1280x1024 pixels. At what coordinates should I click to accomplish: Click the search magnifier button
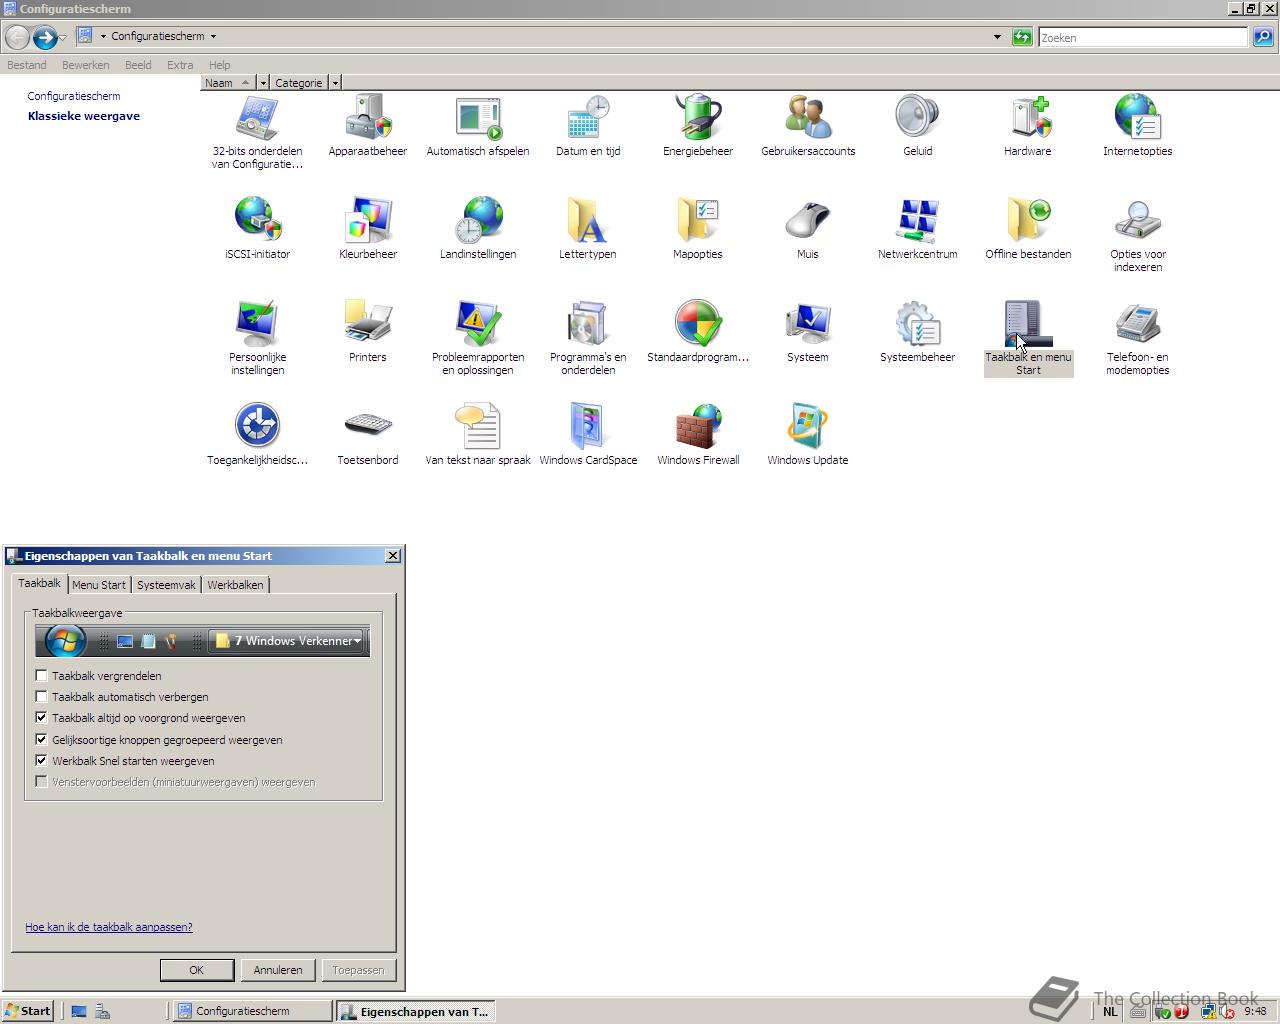1263,37
